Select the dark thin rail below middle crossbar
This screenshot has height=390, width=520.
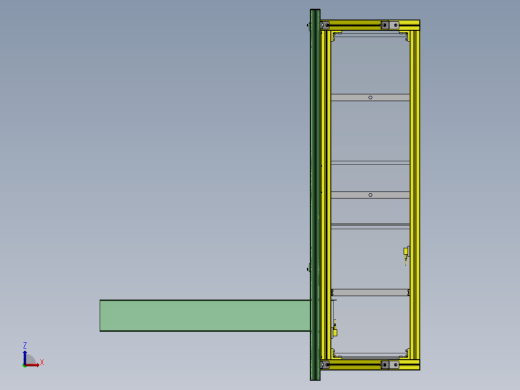click(370, 225)
